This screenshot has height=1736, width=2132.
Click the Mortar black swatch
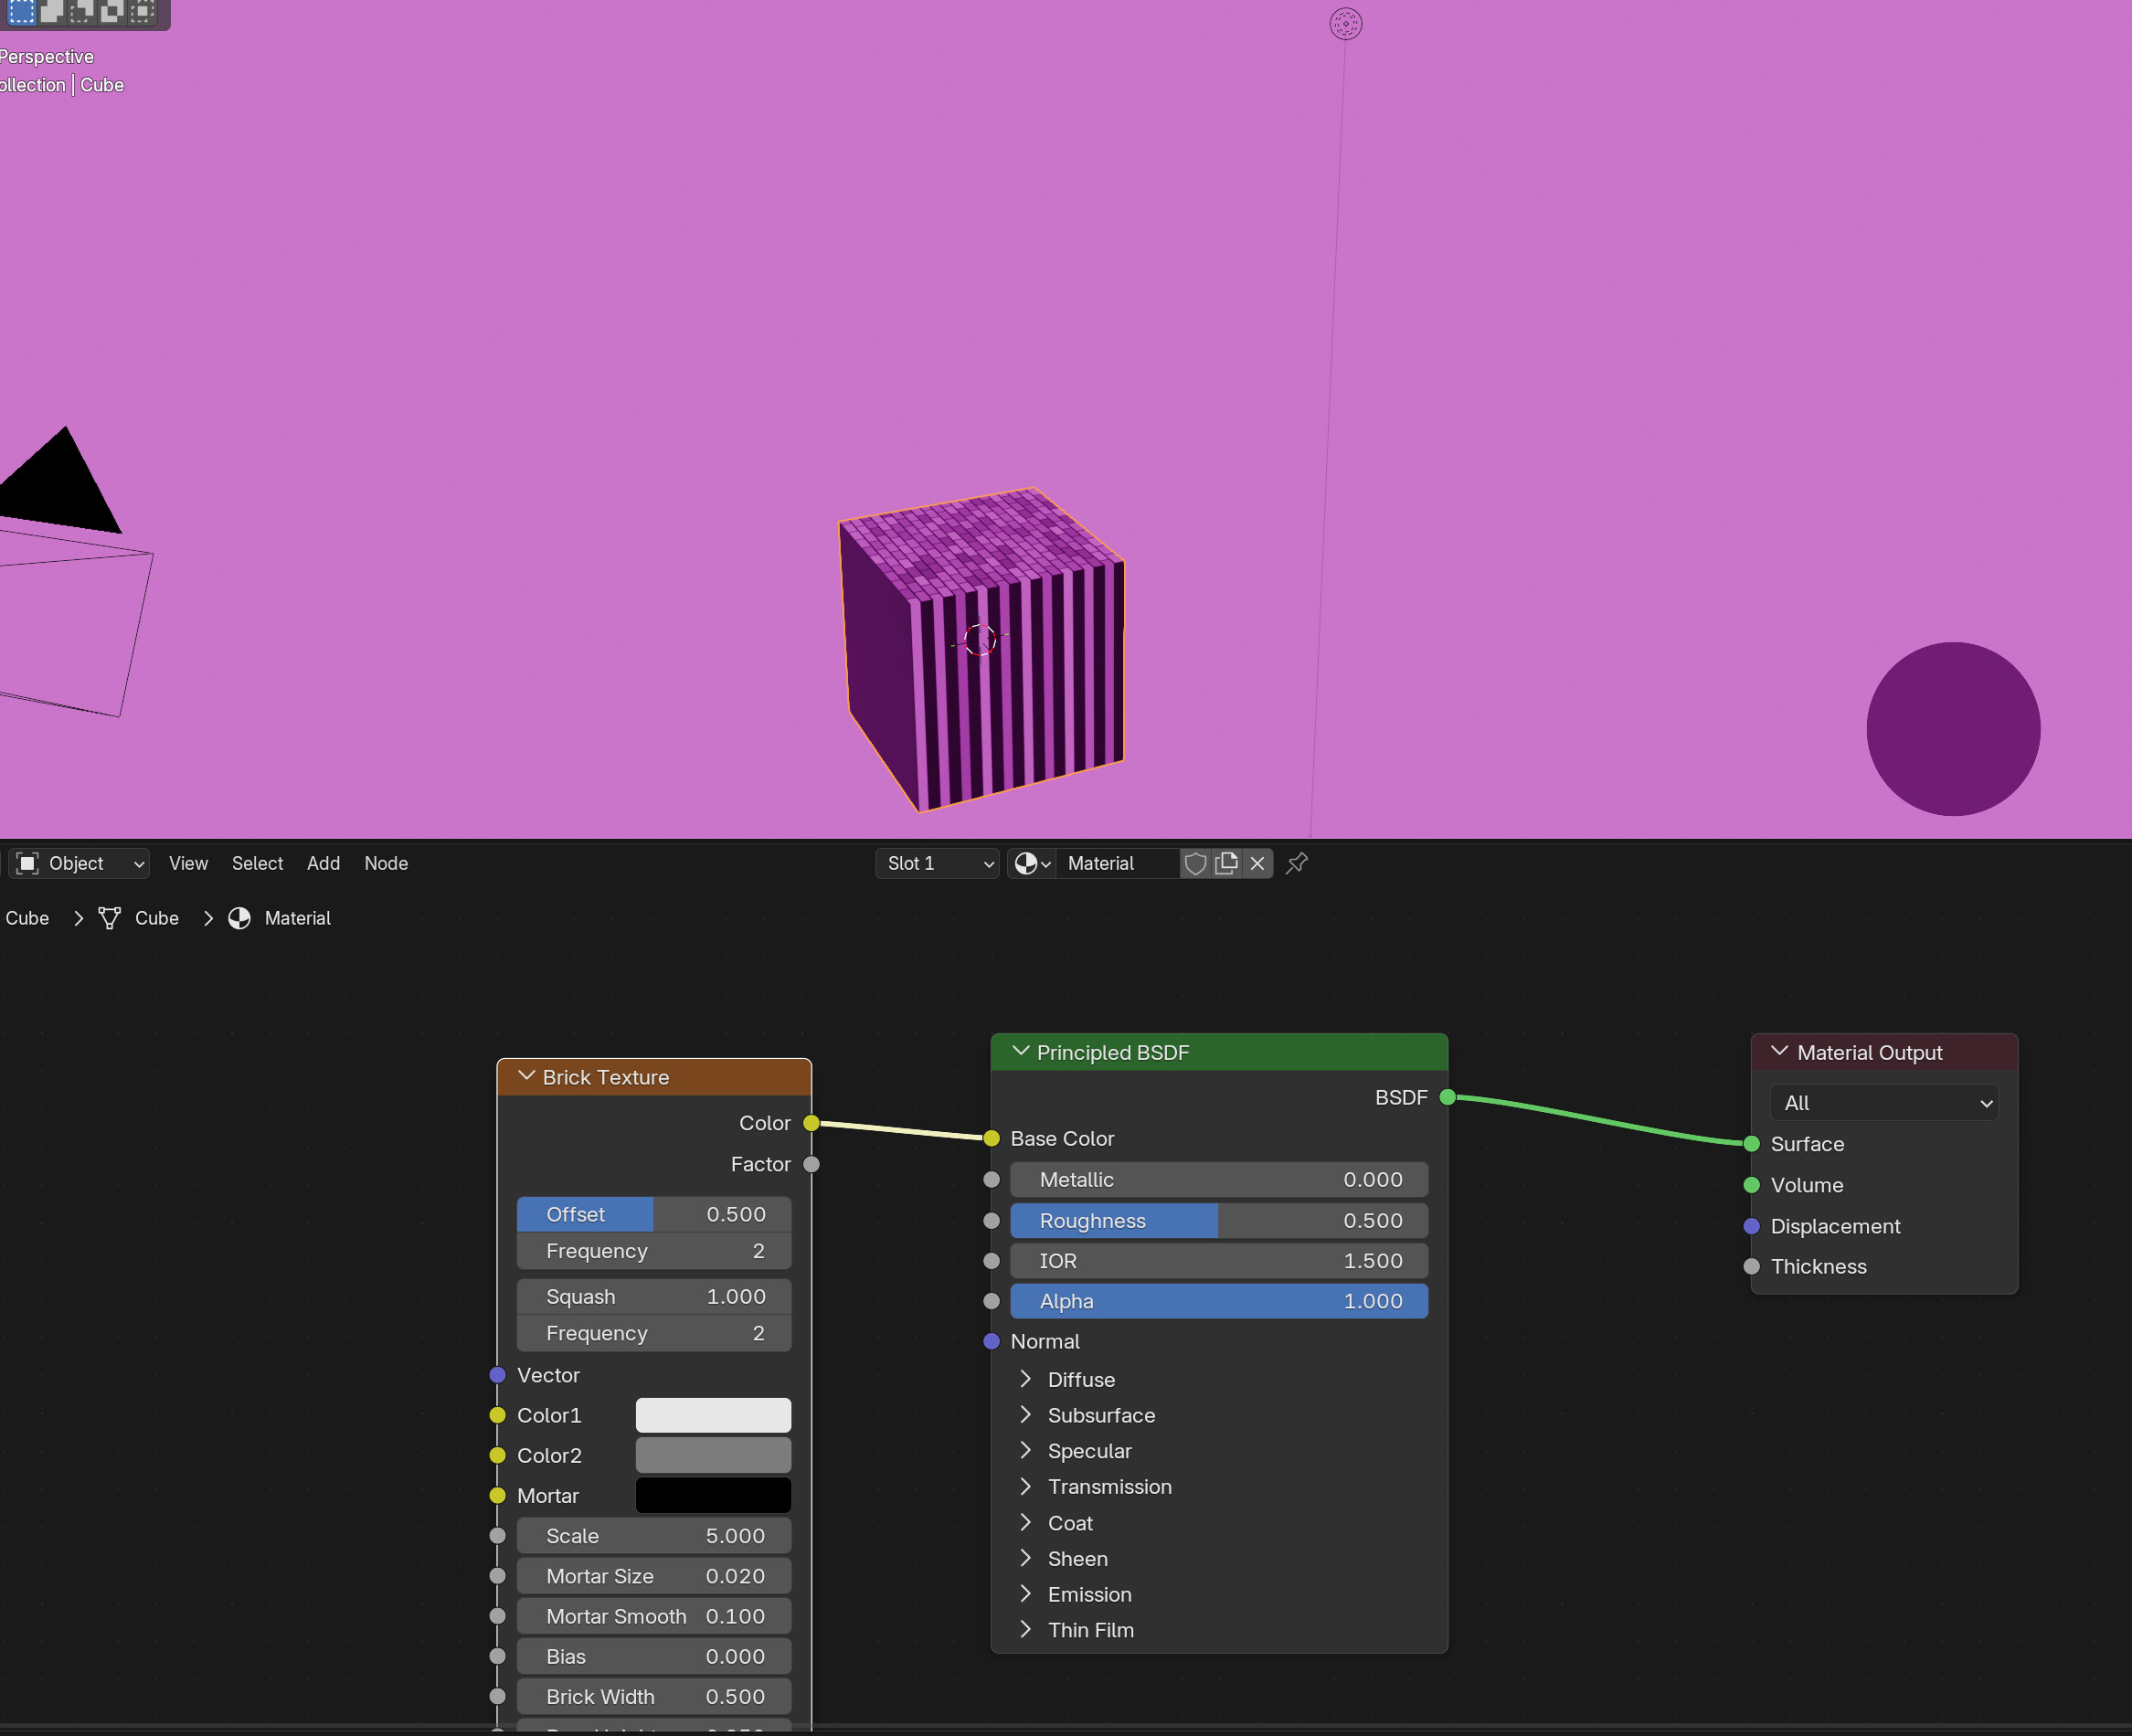(713, 1496)
